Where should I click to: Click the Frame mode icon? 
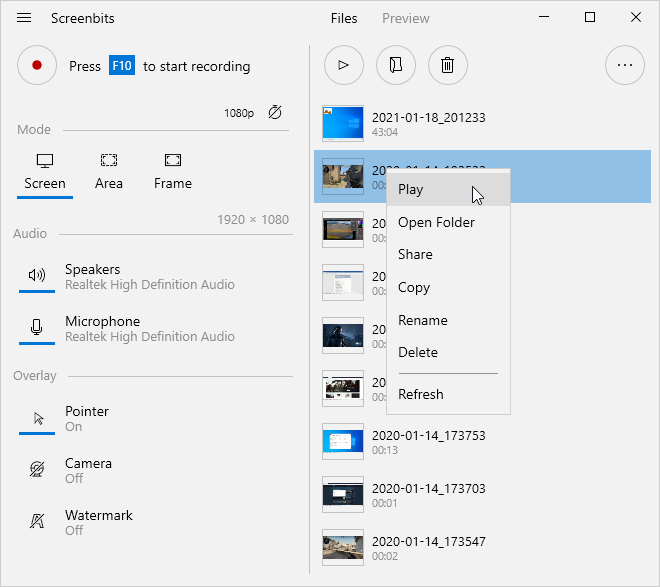(x=173, y=160)
